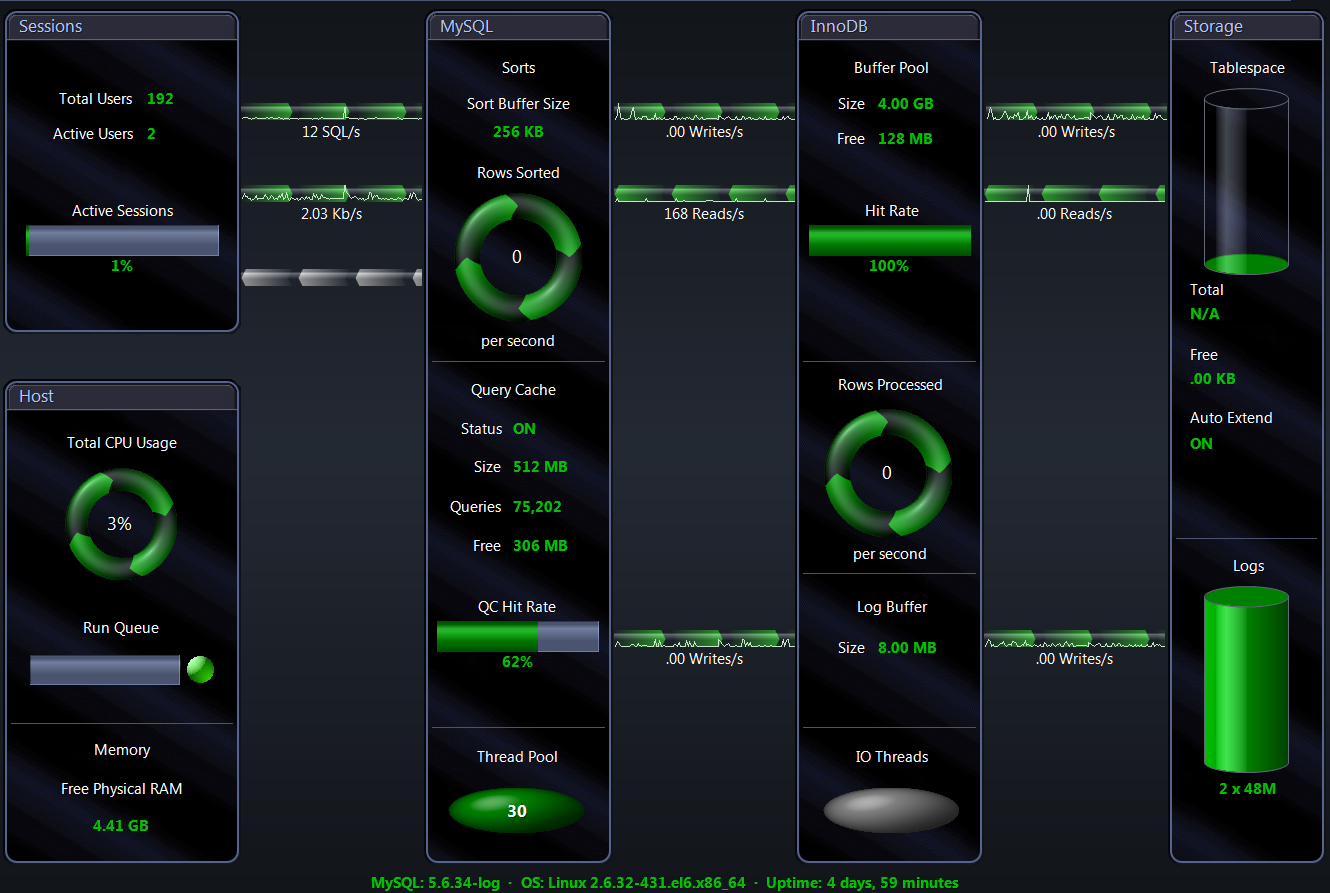
Task: Click the Hit Rate 100% value
Action: click(889, 266)
